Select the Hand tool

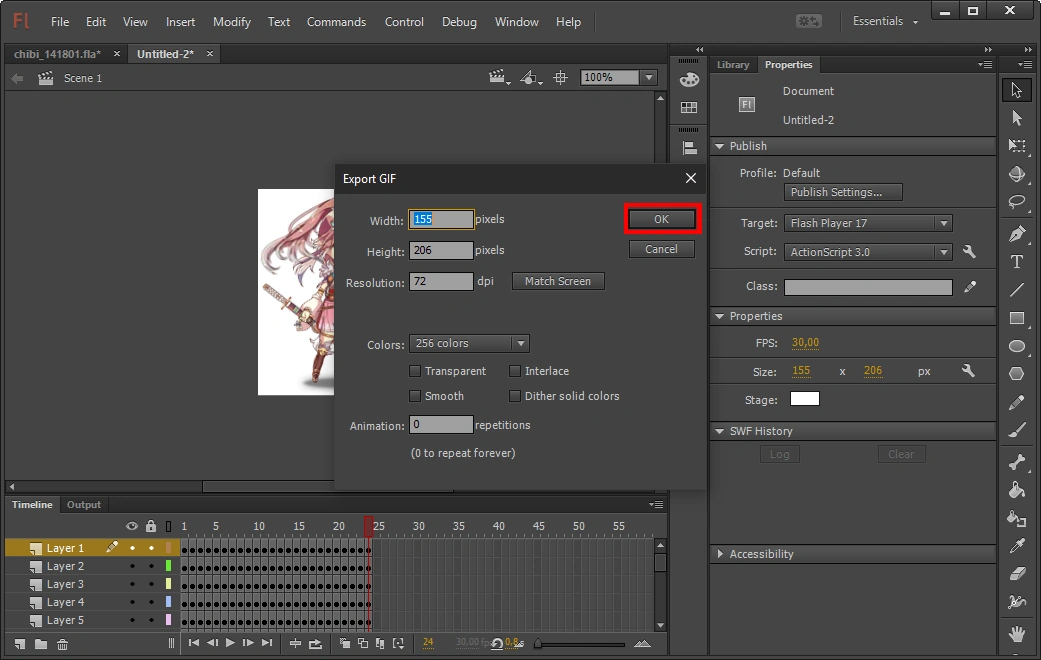(x=1017, y=633)
